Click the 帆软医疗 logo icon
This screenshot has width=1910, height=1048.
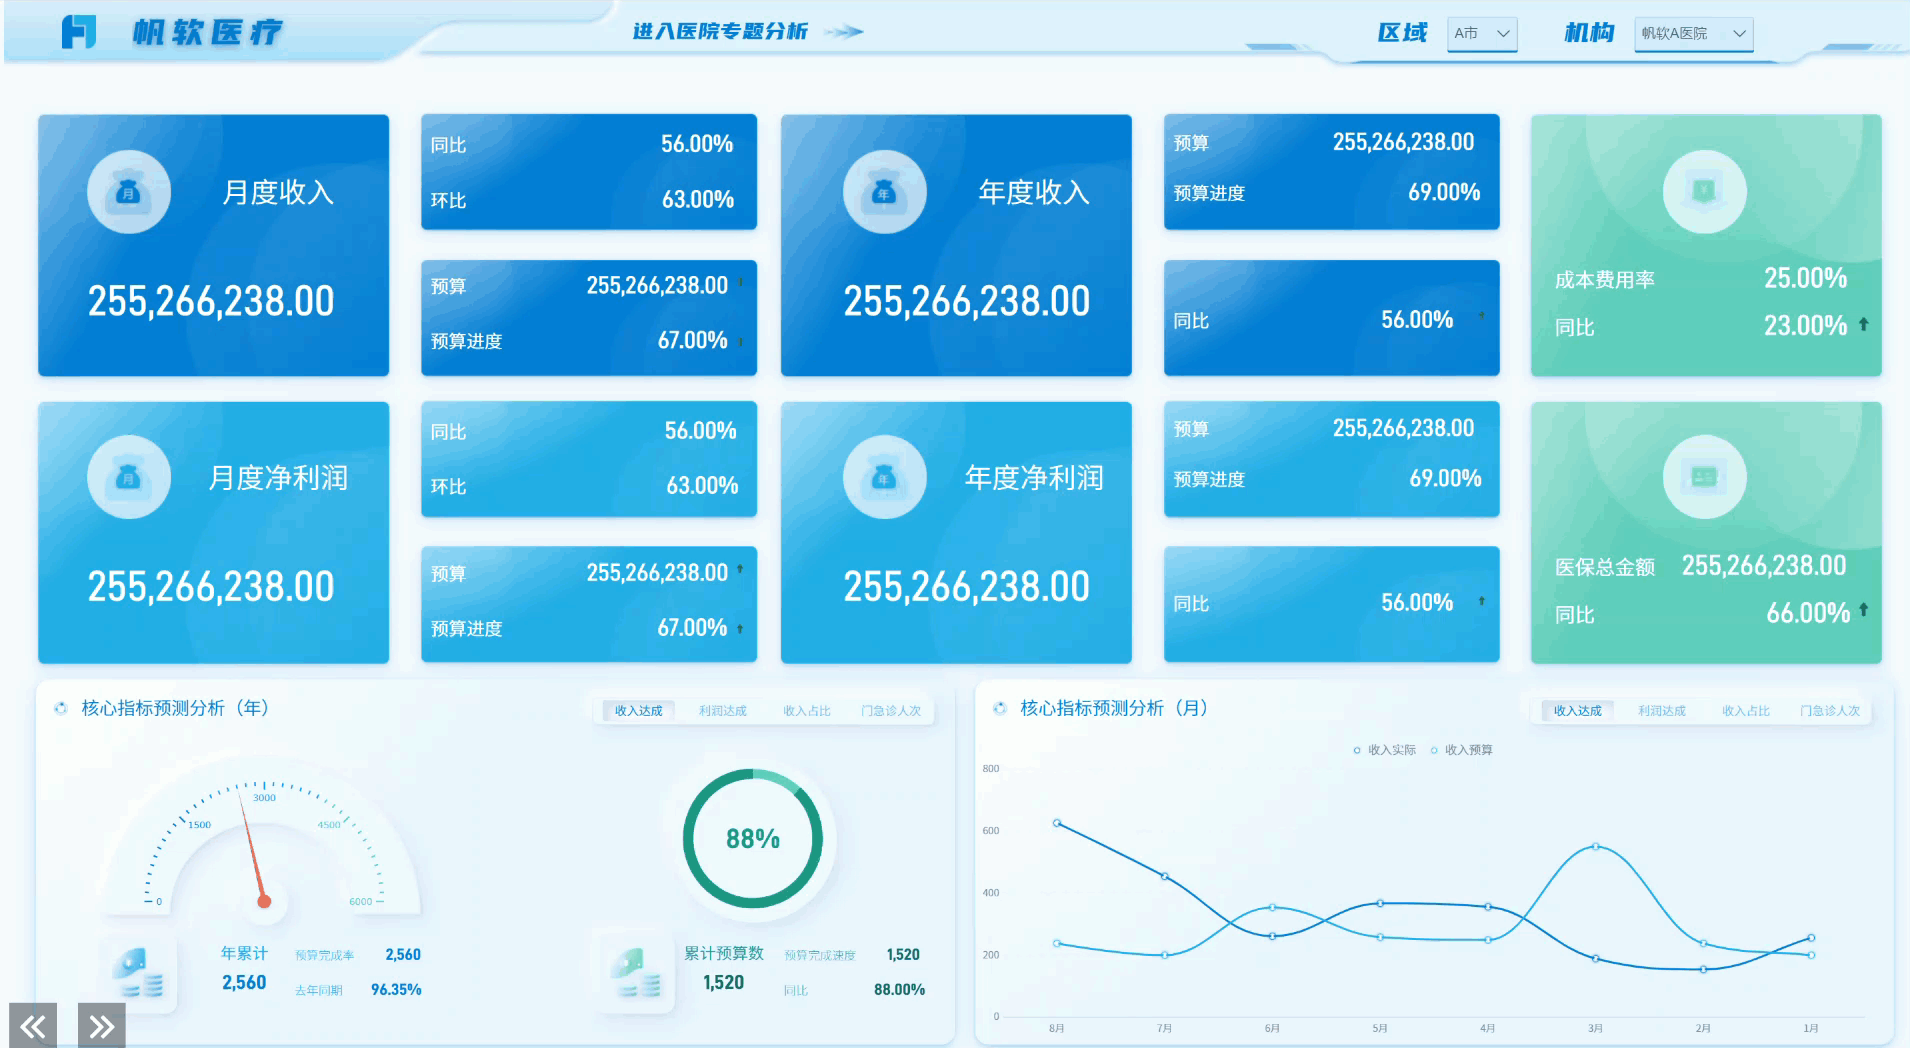pyautogui.click(x=79, y=32)
